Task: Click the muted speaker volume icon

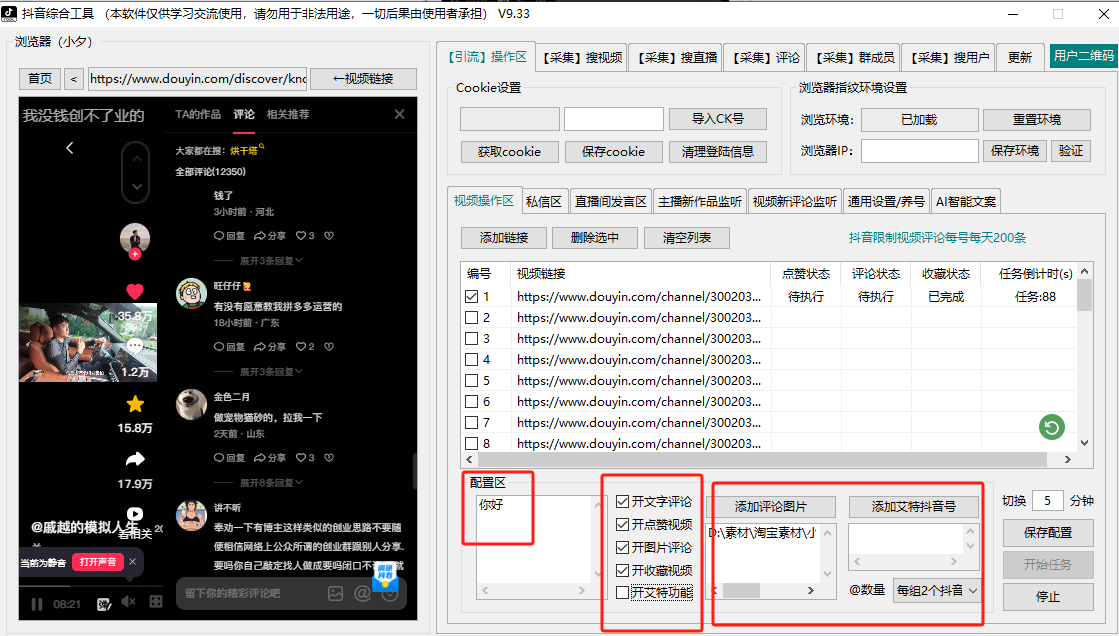Action: click(128, 602)
